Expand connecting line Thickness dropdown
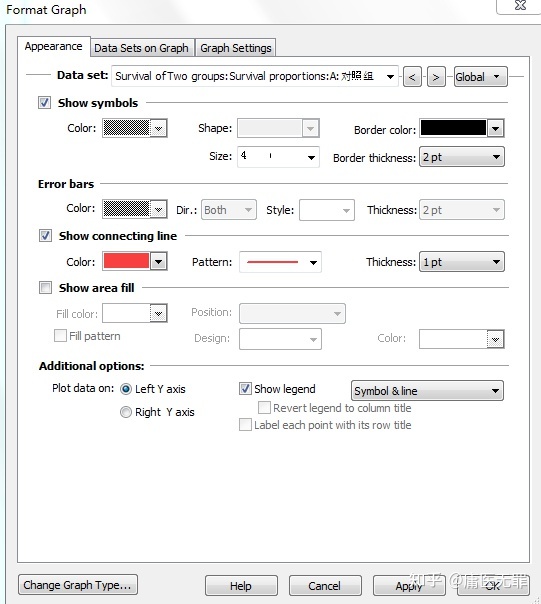This screenshot has width=541, height=604. coord(462,262)
